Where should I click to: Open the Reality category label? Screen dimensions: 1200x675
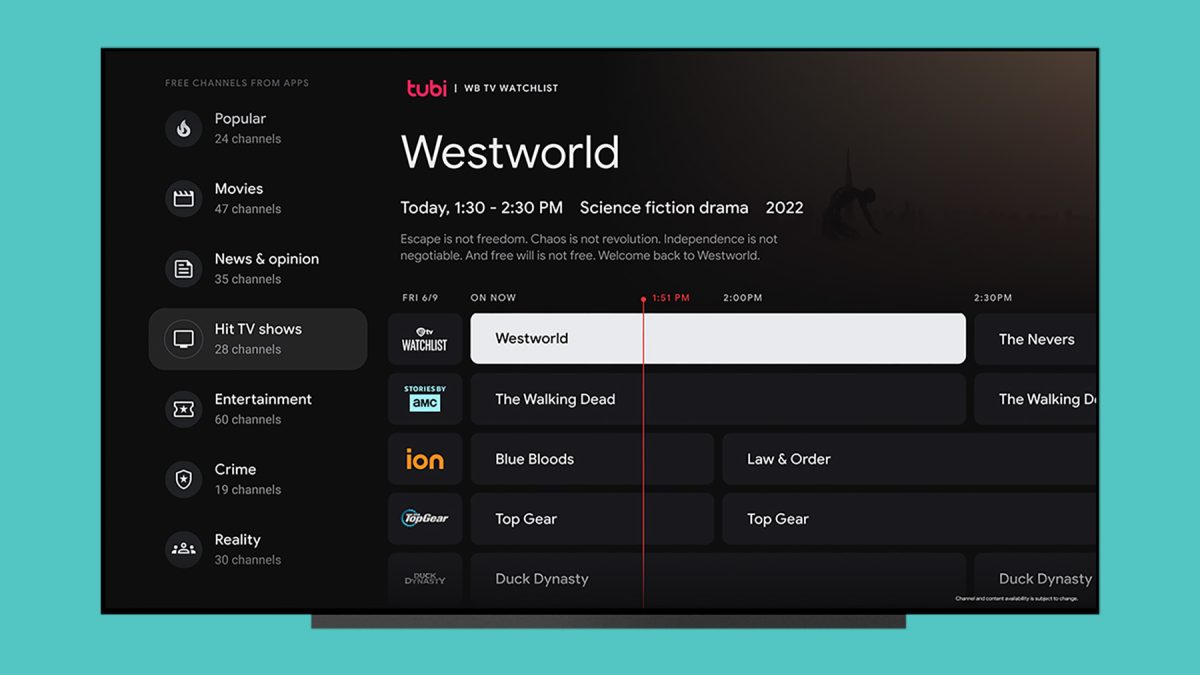point(237,539)
